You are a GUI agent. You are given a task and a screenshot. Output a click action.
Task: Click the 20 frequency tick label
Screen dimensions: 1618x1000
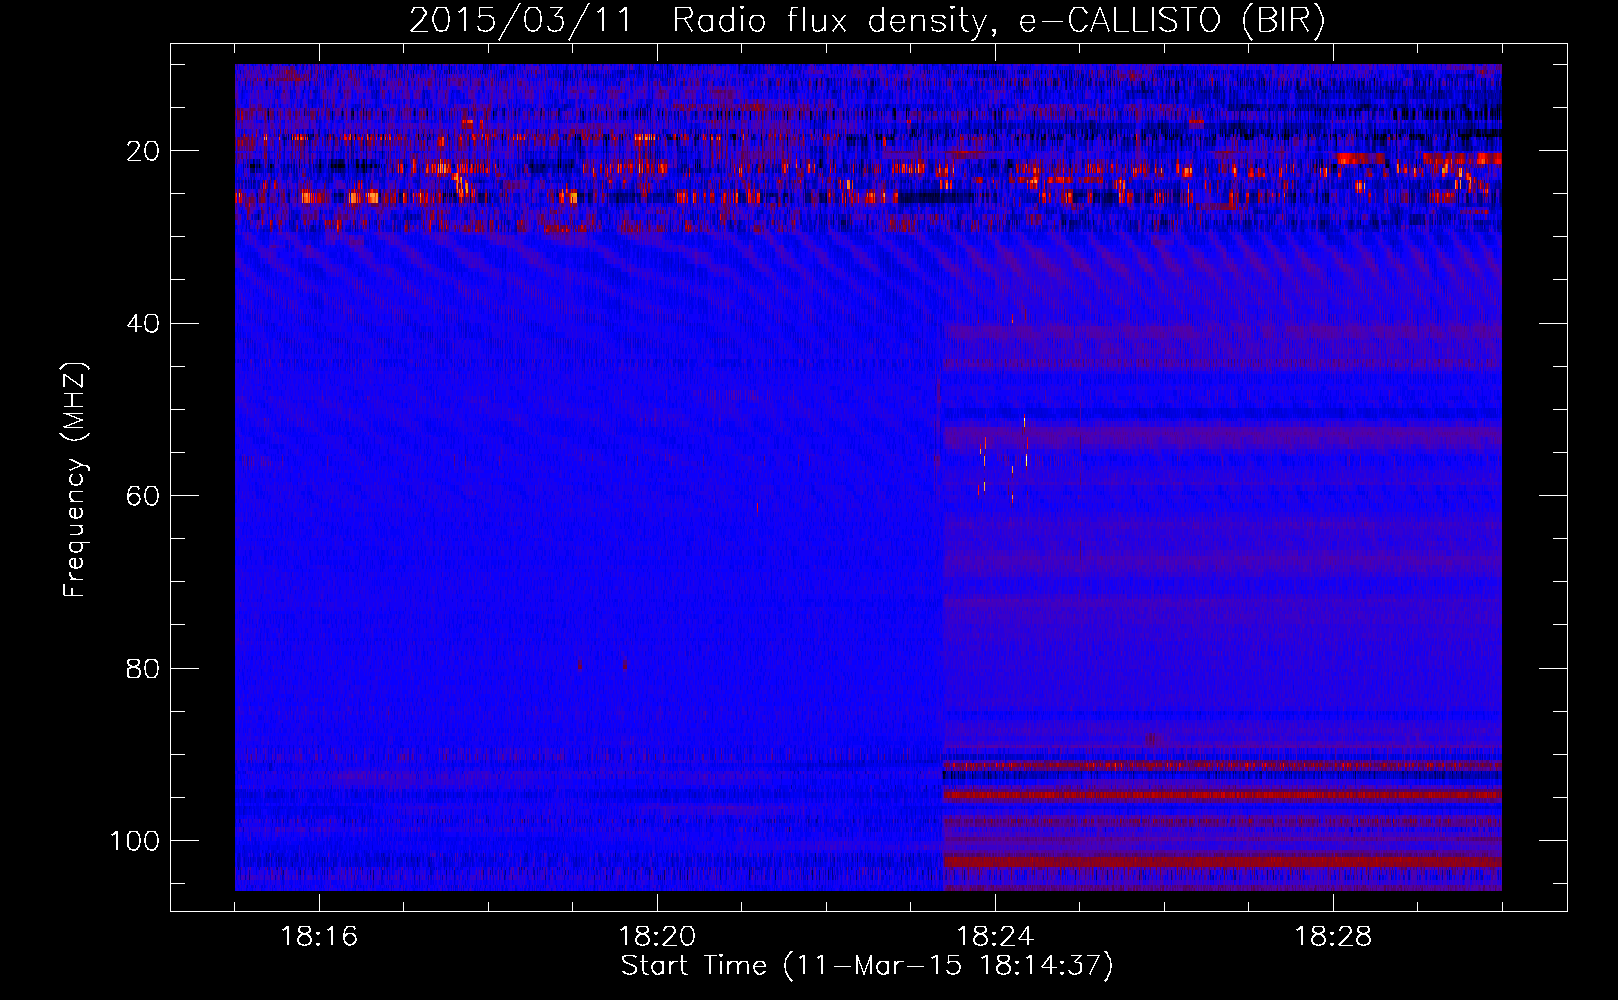tap(143, 151)
